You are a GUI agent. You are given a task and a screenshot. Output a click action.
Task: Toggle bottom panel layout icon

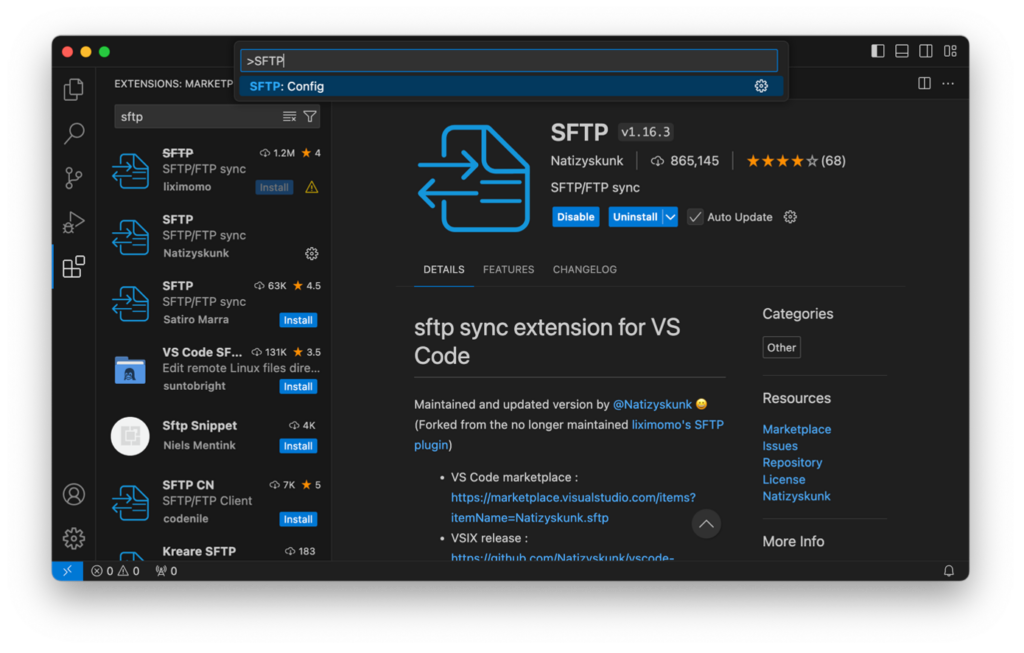(x=902, y=51)
